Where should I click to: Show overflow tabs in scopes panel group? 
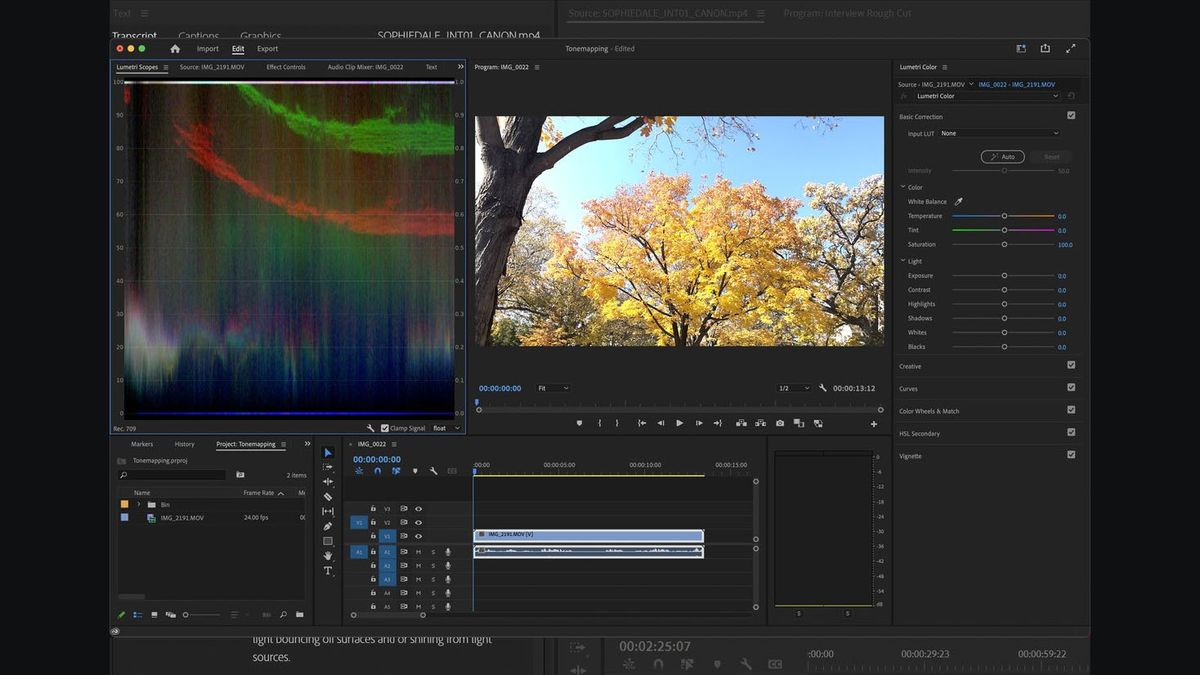click(x=461, y=67)
